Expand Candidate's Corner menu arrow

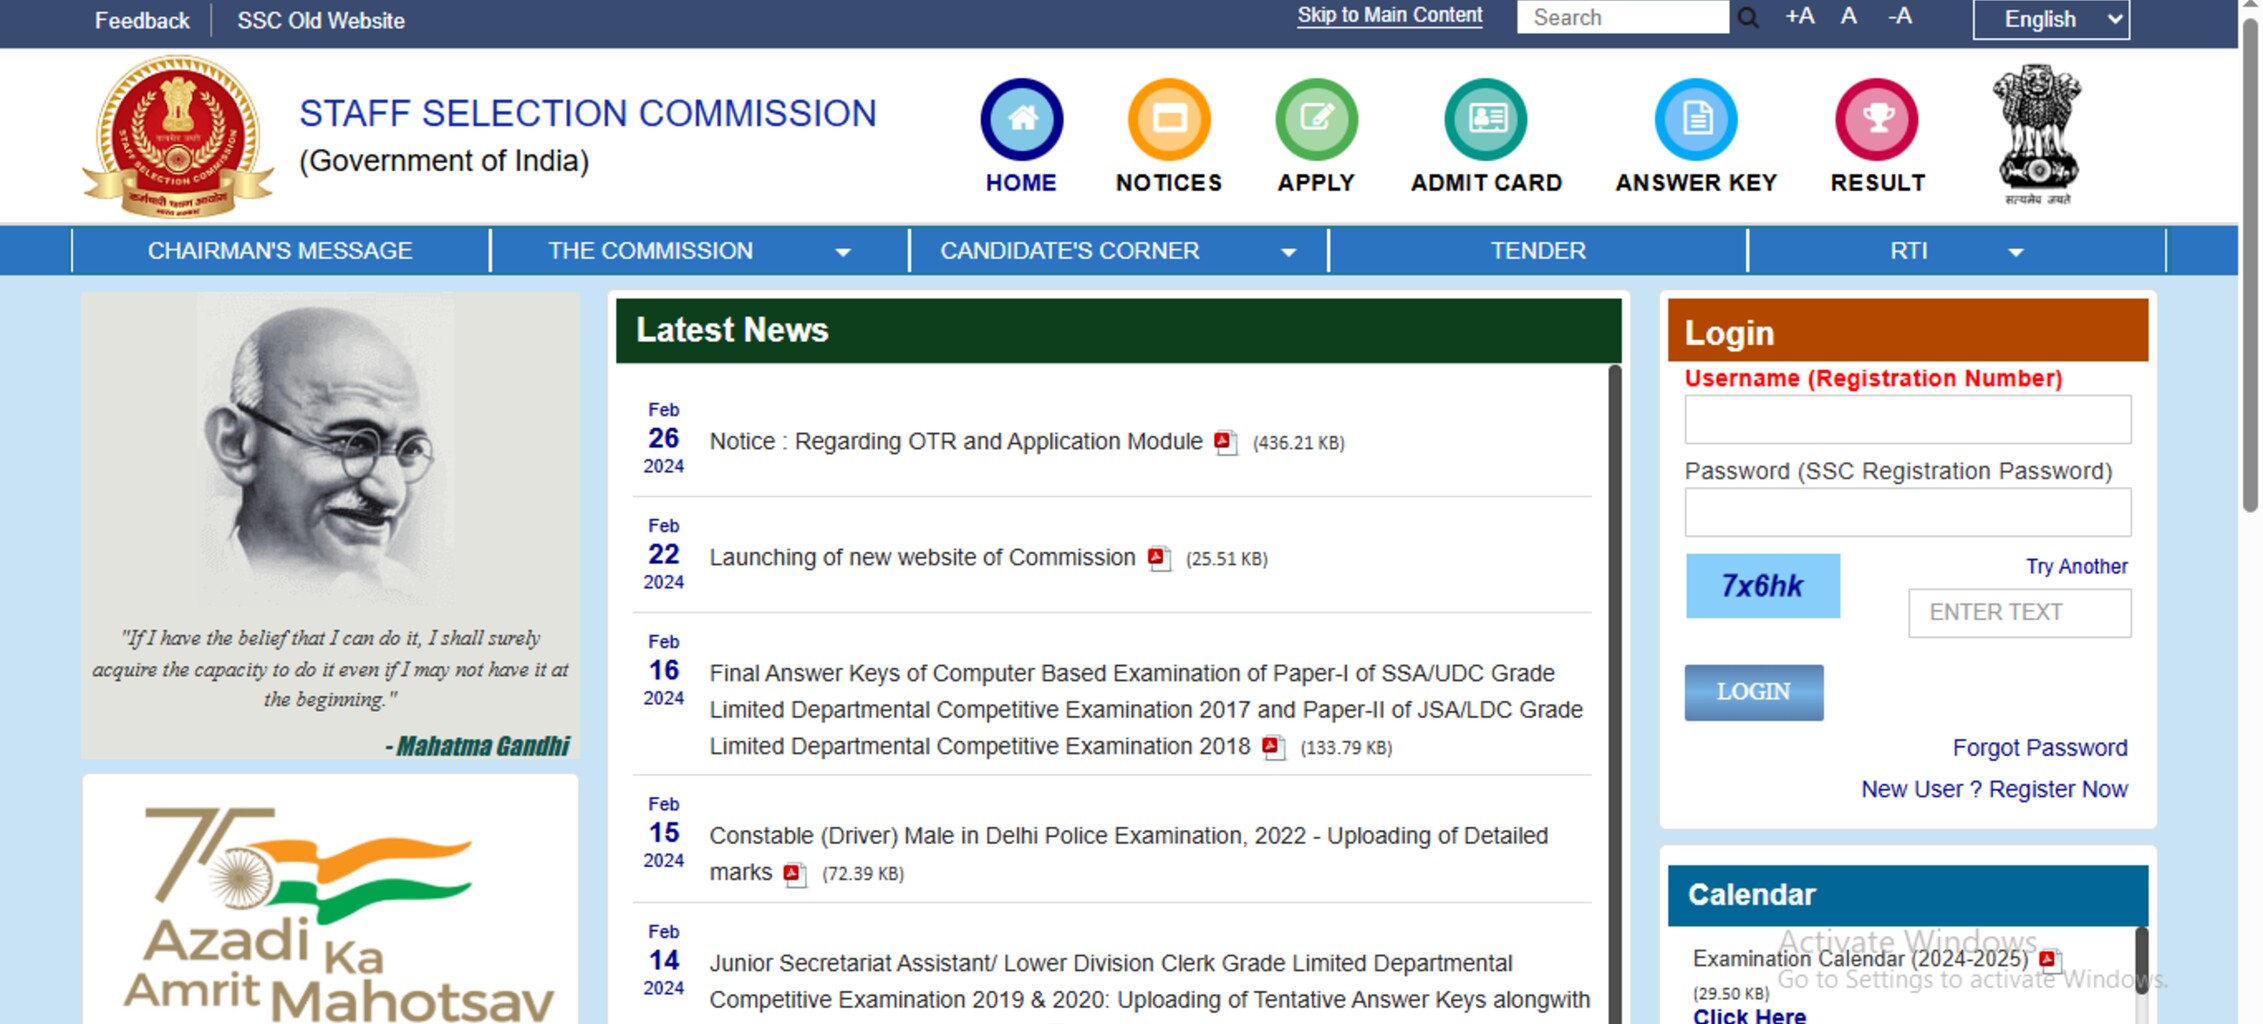tap(1289, 252)
